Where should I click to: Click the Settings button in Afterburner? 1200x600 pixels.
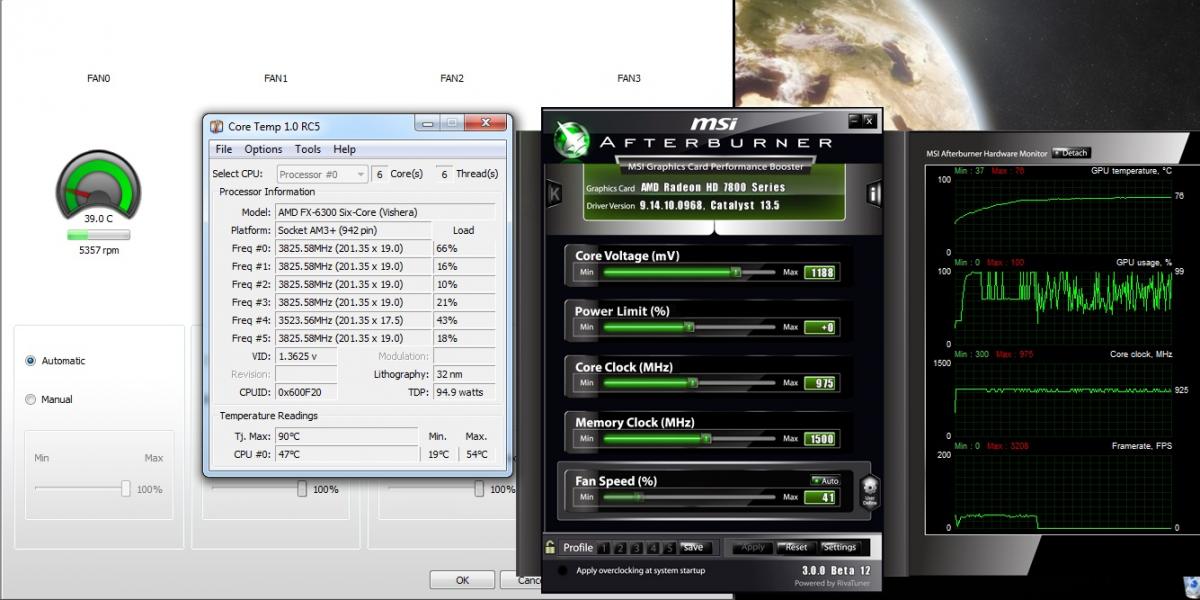pyautogui.click(x=839, y=548)
